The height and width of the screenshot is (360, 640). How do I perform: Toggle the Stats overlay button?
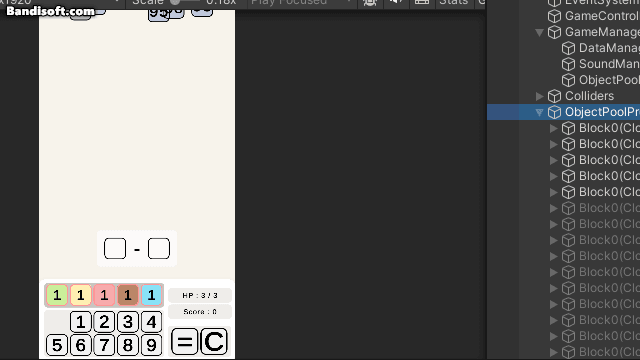(x=453, y=2)
